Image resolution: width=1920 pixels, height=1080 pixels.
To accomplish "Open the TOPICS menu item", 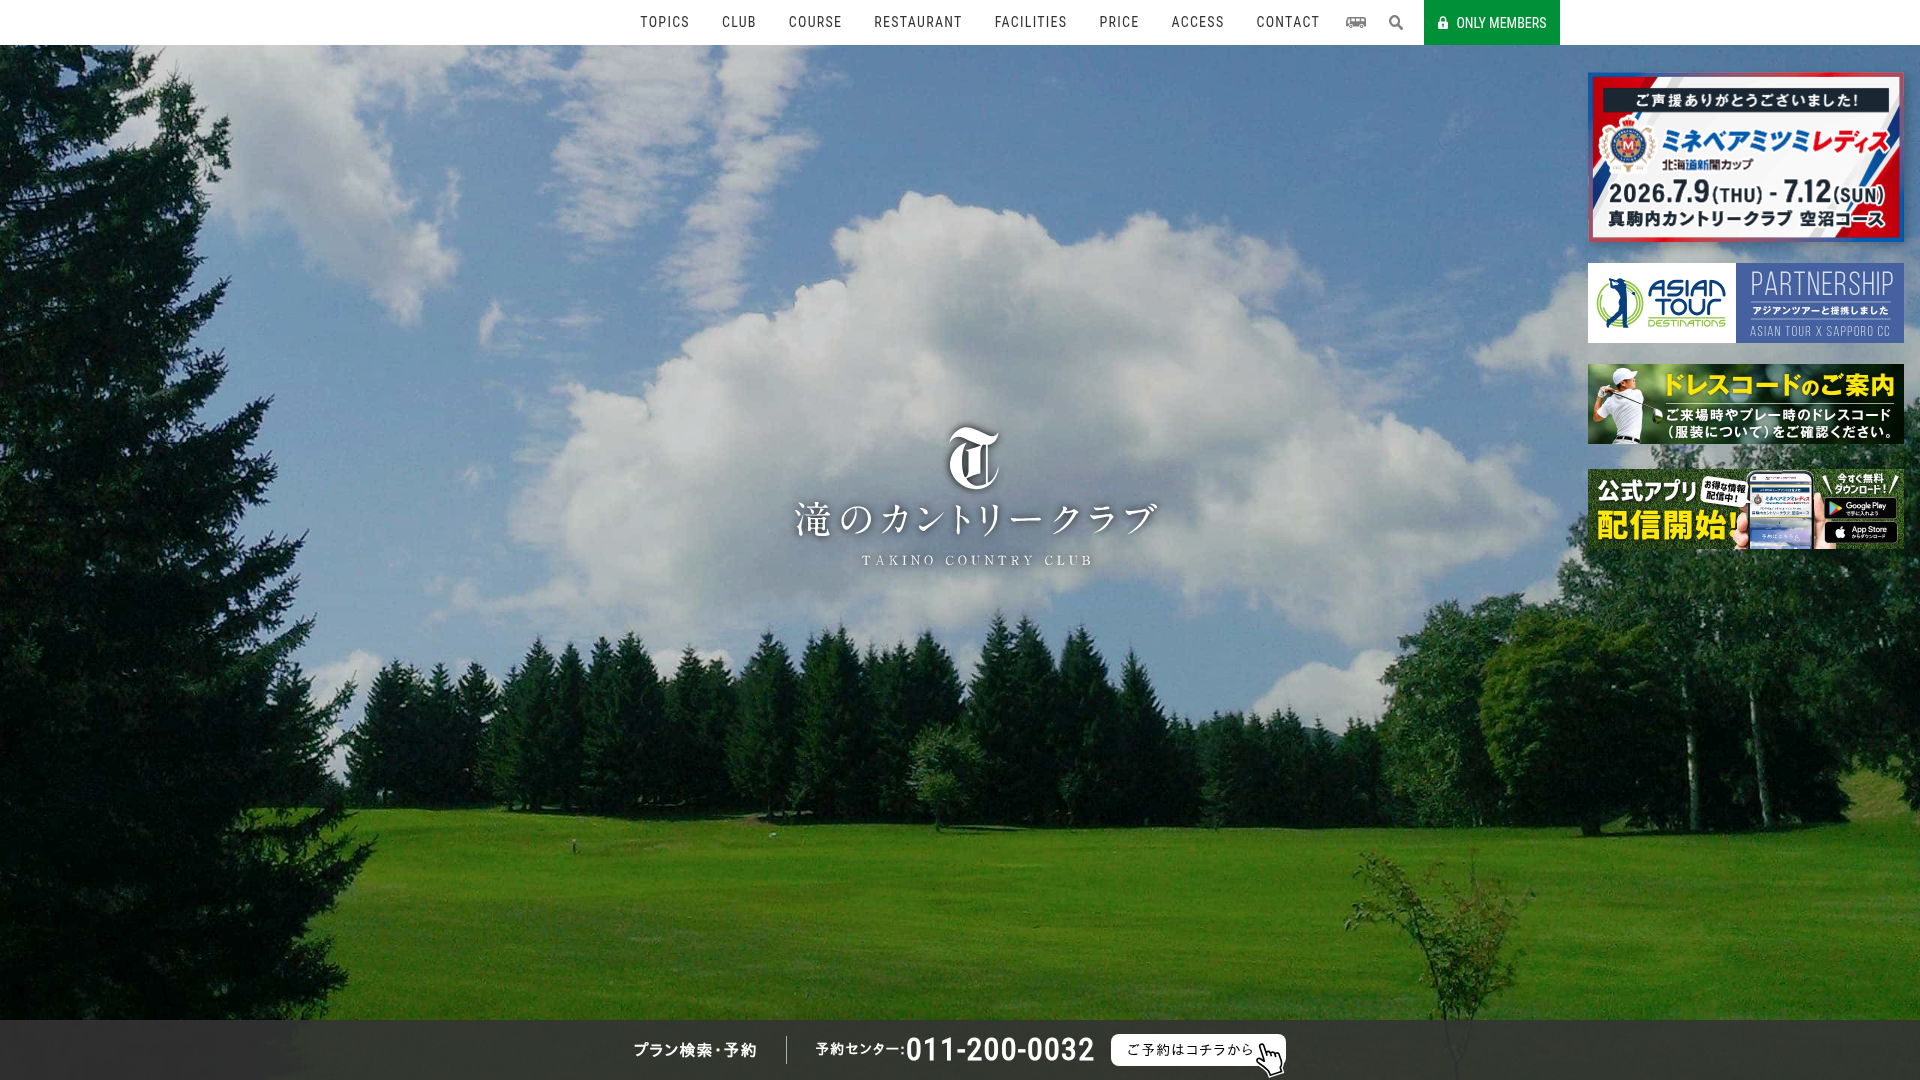I will 664,22.
